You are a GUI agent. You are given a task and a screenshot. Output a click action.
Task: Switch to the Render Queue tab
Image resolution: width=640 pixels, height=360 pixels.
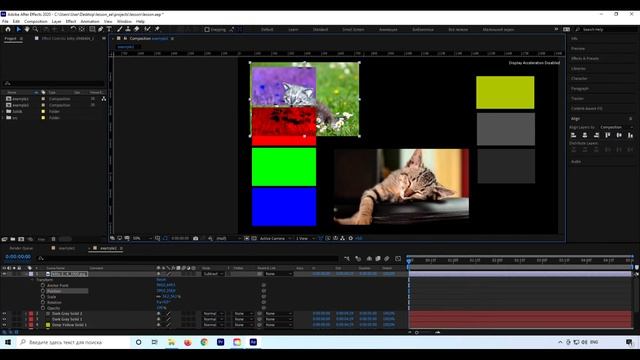tap(21, 248)
